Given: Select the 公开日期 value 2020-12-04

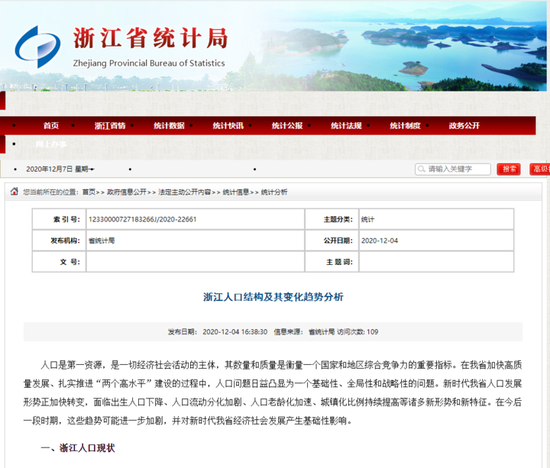Looking at the screenshot, I should click(380, 241).
